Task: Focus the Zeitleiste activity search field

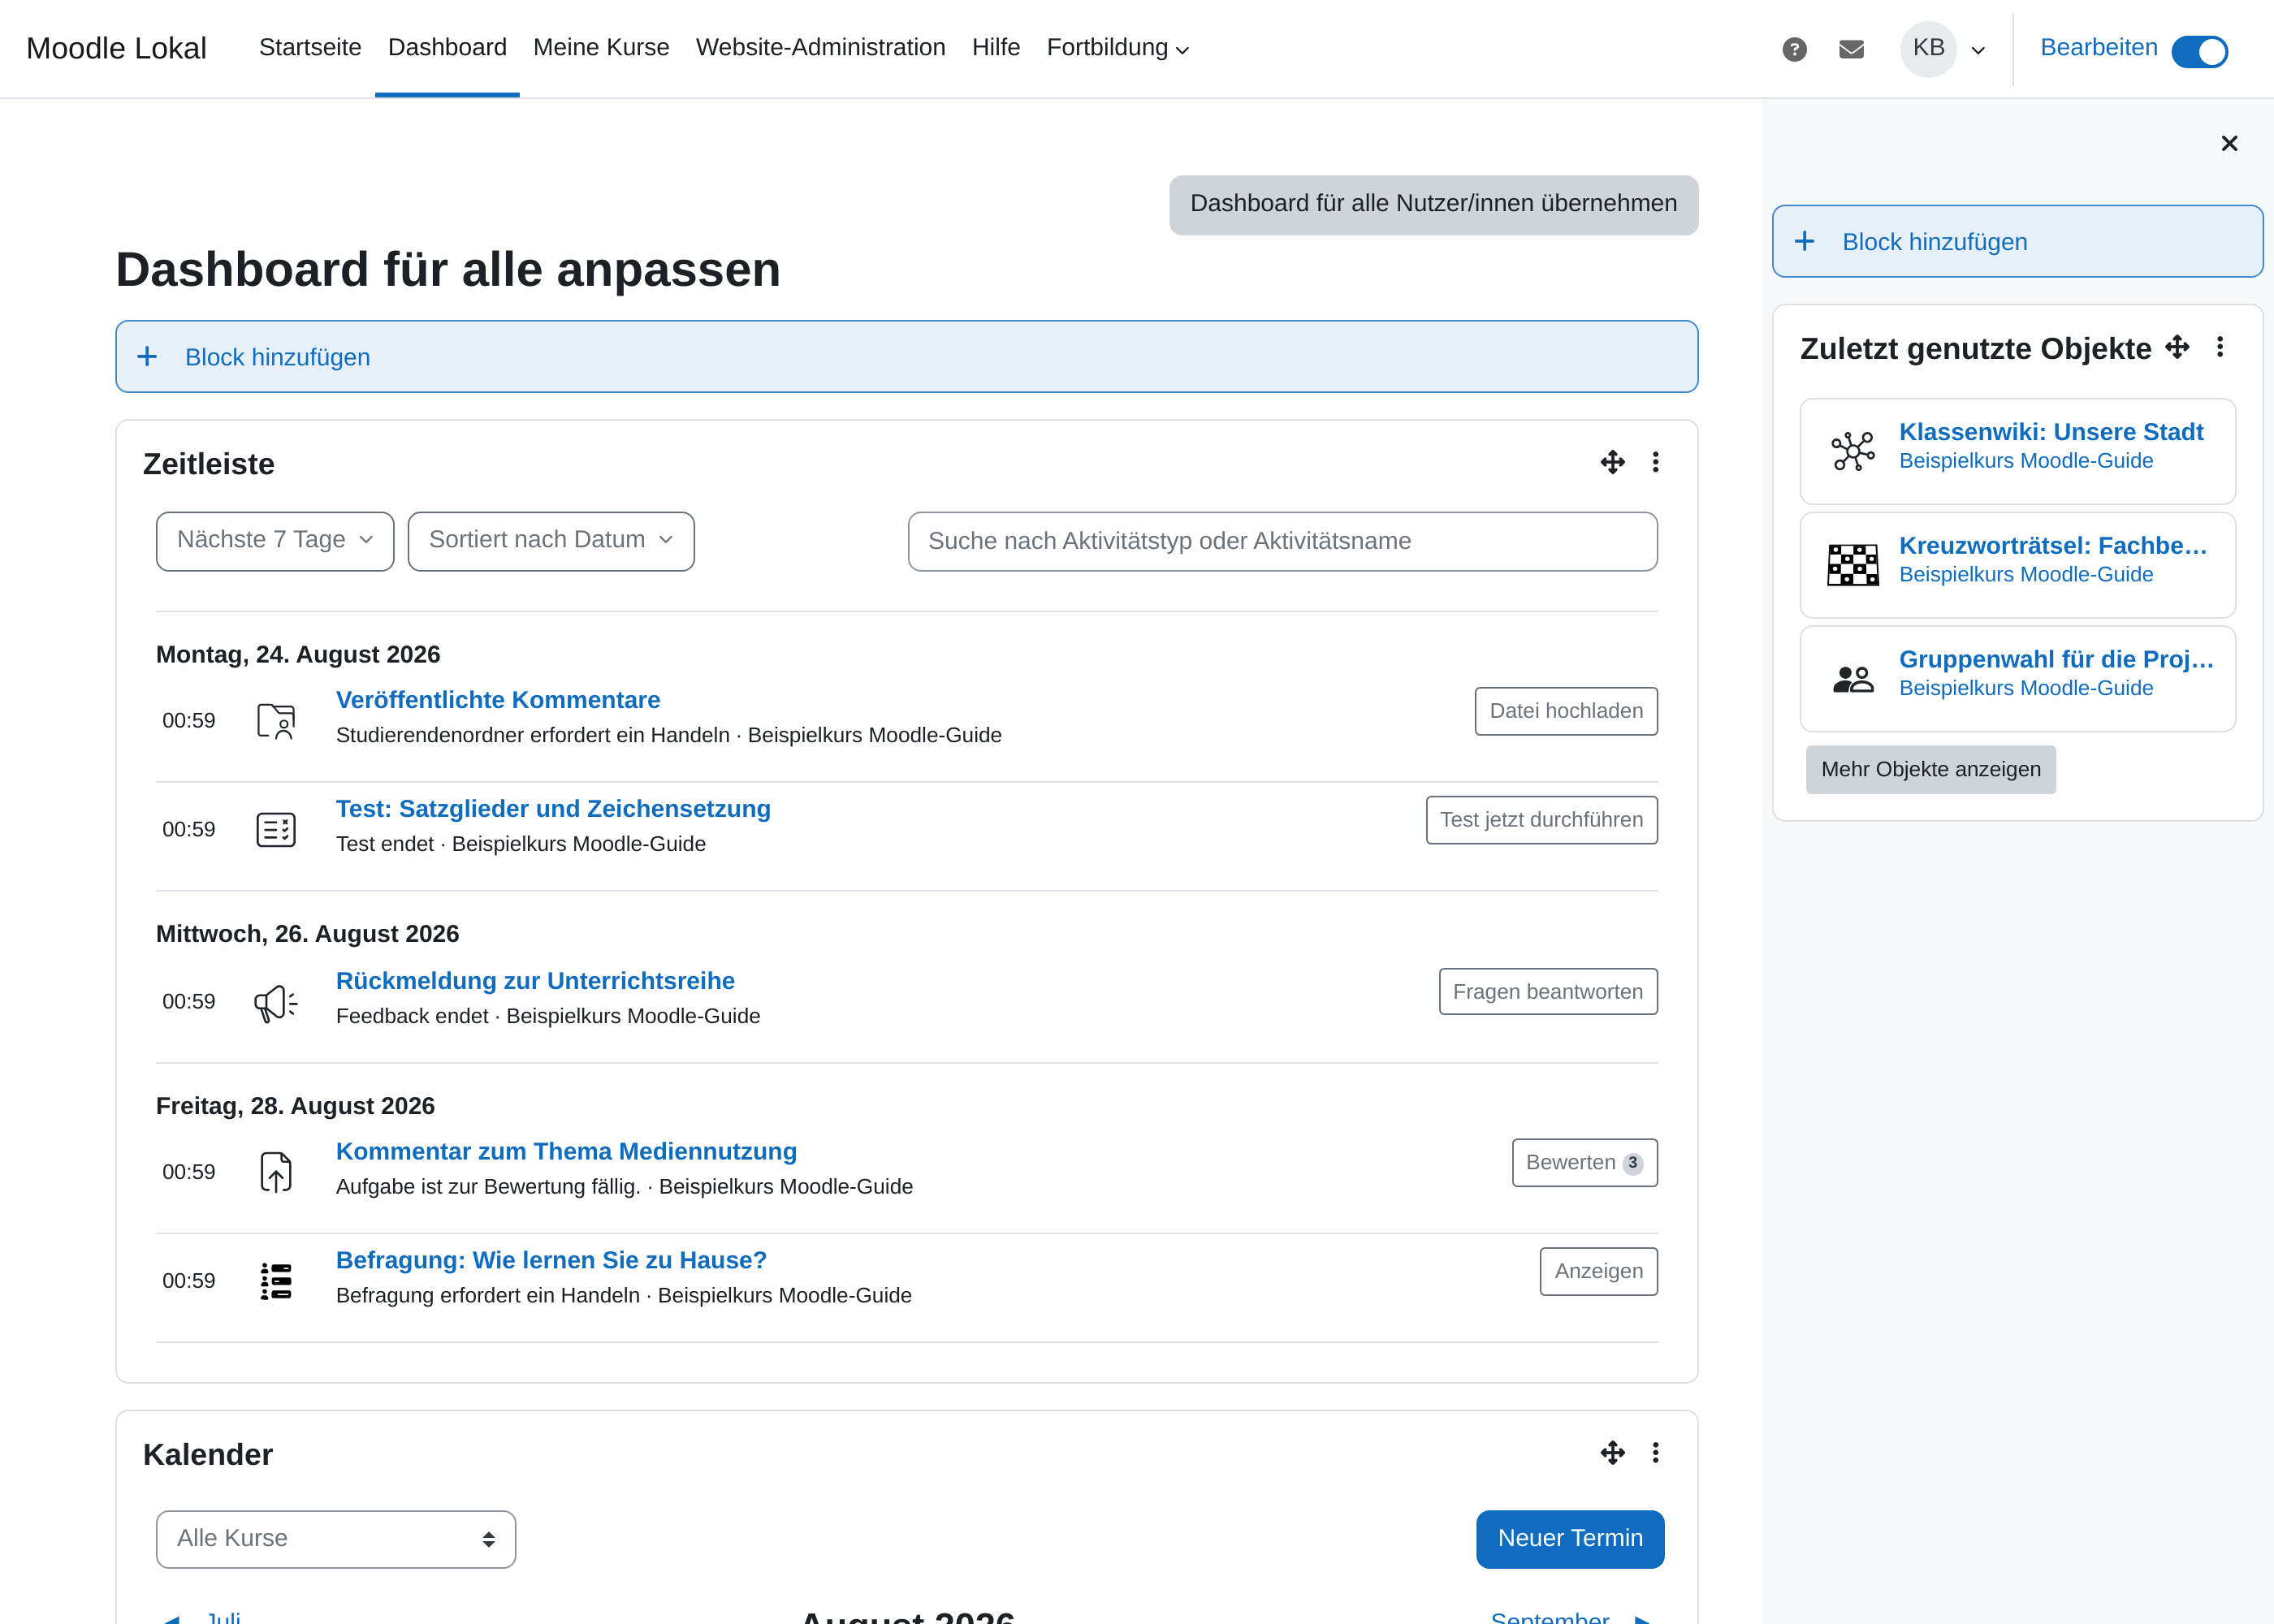Action: (1282, 541)
